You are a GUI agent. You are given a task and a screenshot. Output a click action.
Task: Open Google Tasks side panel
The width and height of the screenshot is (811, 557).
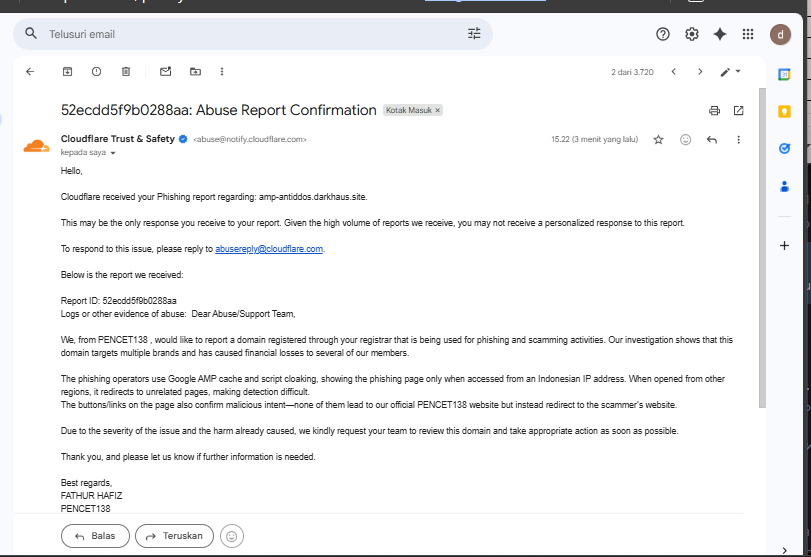pyautogui.click(x=784, y=148)
